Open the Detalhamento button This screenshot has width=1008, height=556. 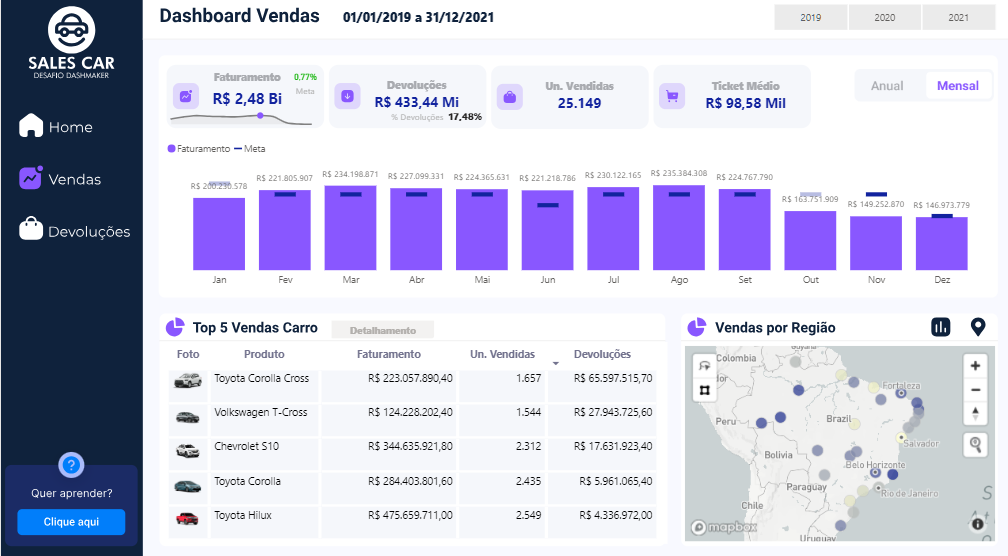pyautogui.click(x=382, y=330)
